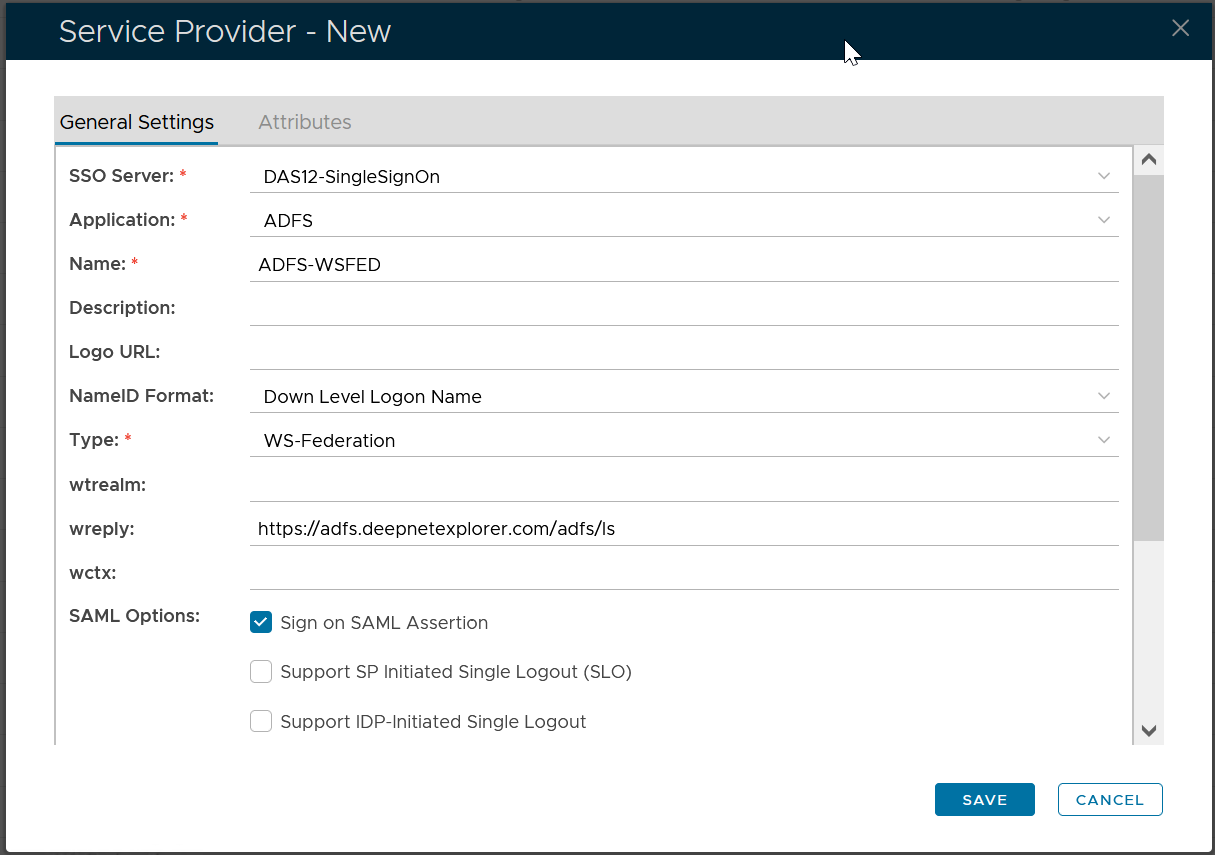Select the General Settings tab

pyautogui.click(x=137, y=122)
